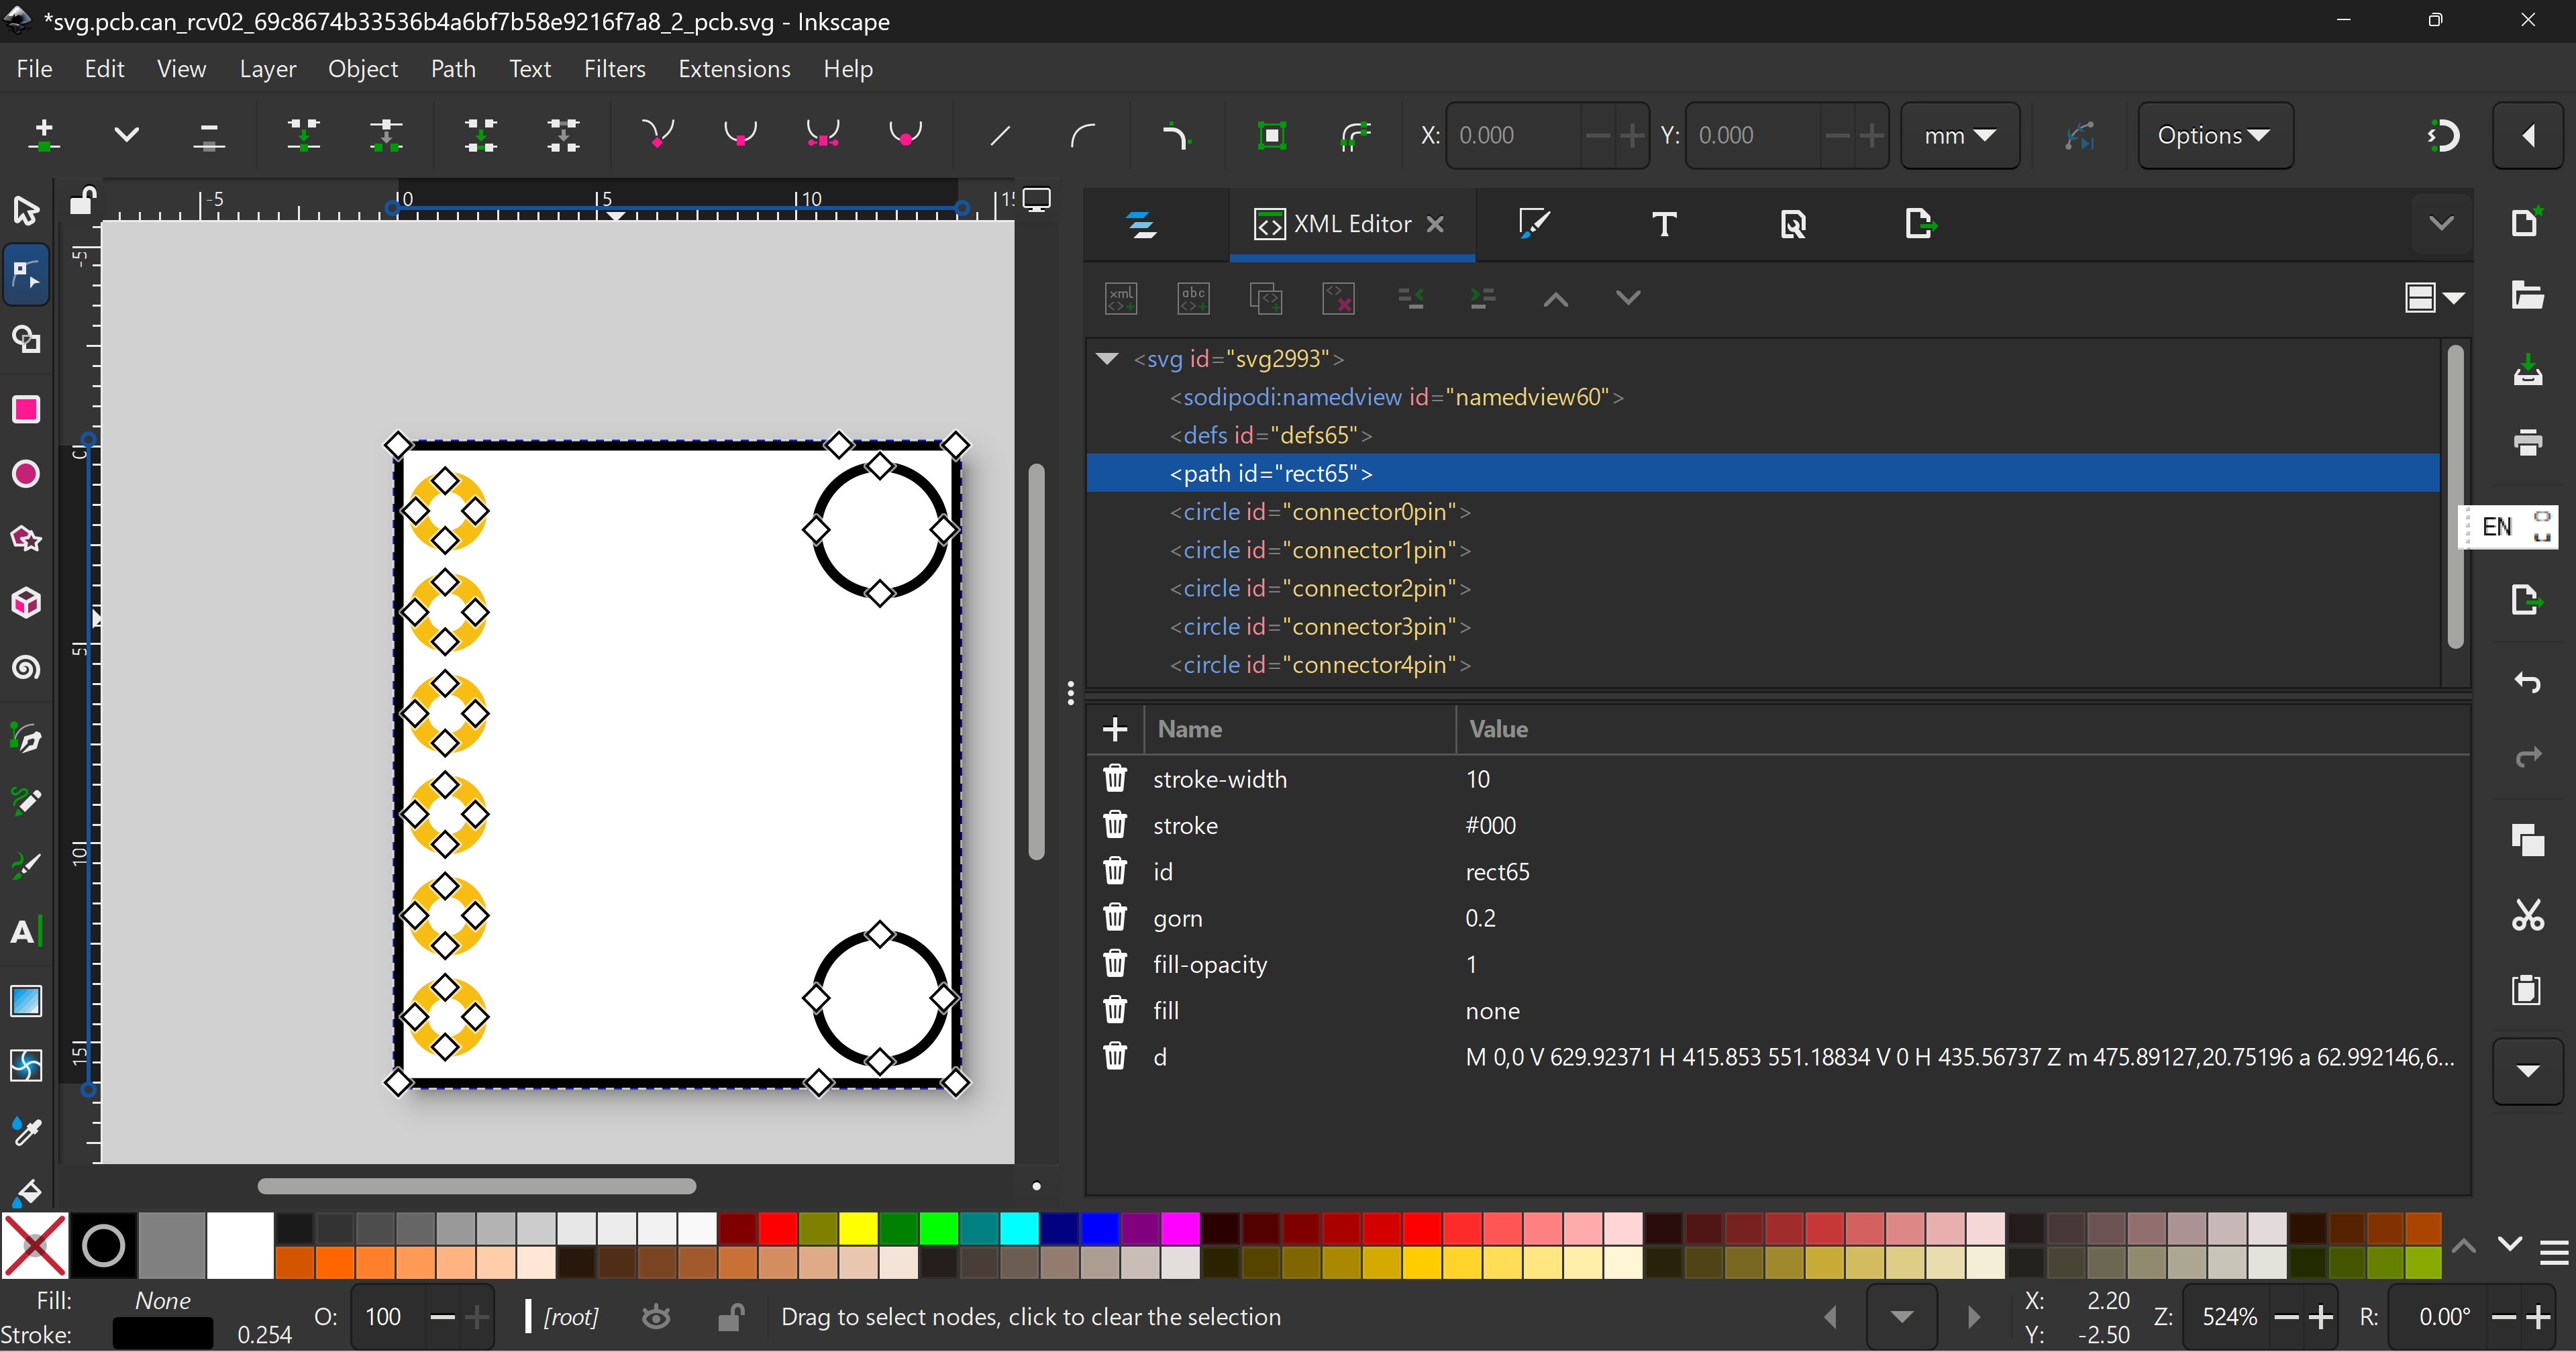Activate the Text tool in toolbox

tap(24, 931)
